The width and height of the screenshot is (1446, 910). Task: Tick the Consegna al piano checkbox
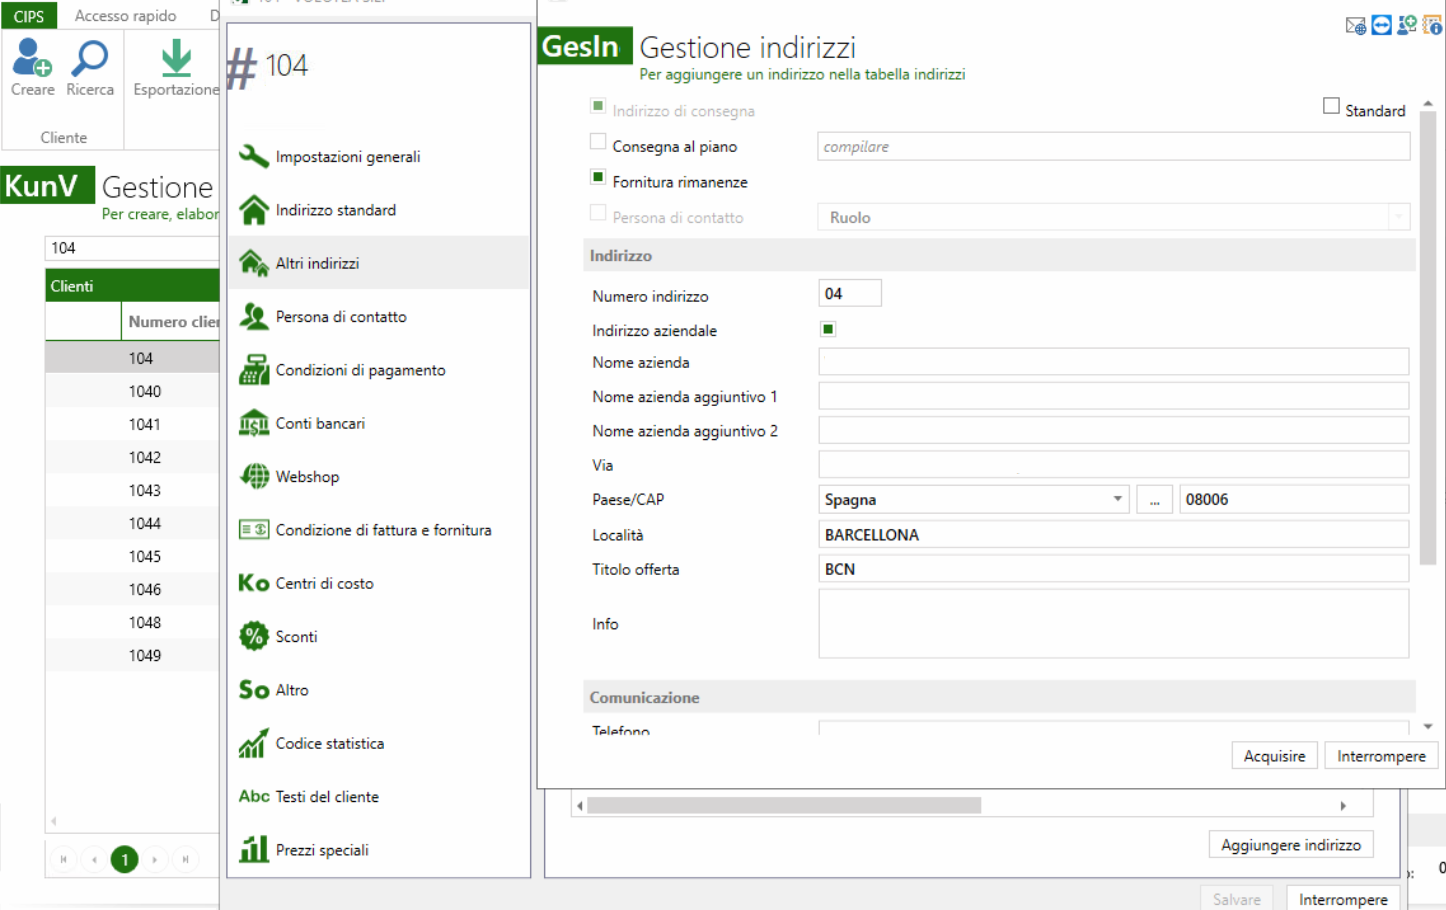[x=598, y=142]
